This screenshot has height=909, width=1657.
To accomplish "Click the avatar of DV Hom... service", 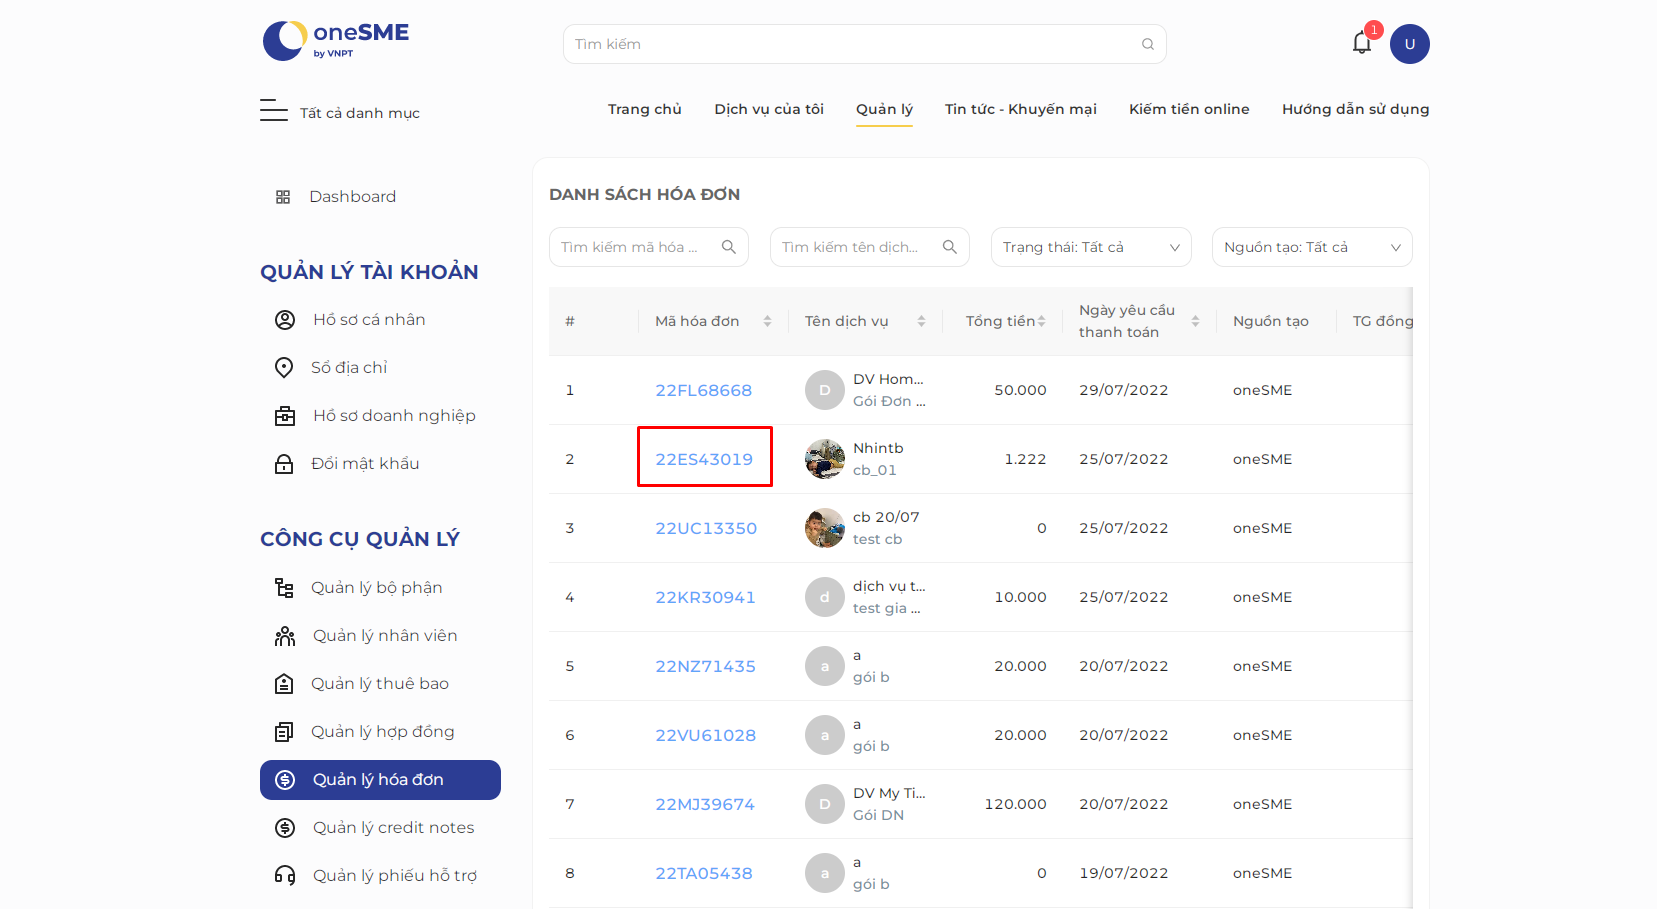I will pos(825,390).
